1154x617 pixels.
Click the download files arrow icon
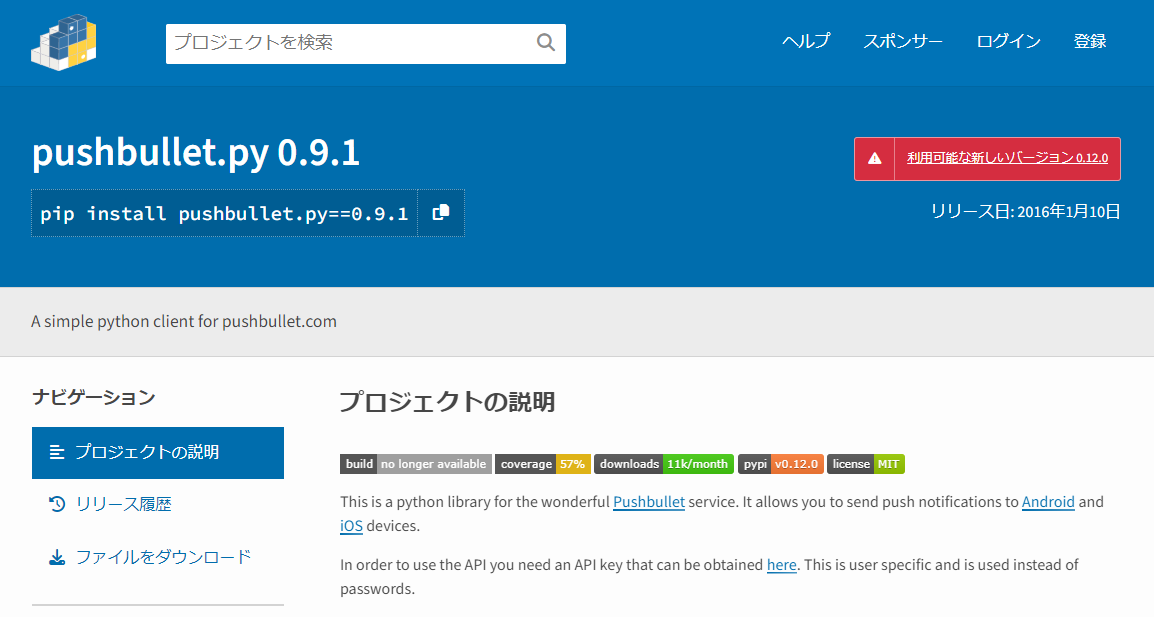coord(57,557)
